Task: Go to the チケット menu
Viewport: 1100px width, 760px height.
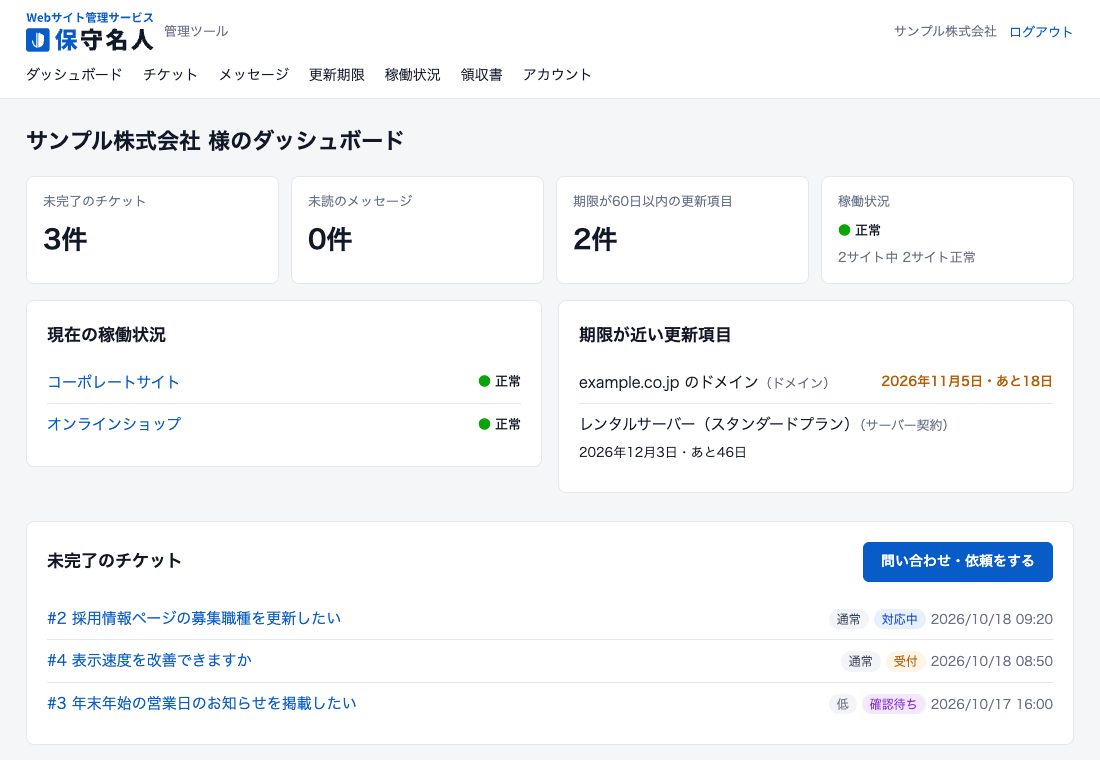Action: pos(170,74)
